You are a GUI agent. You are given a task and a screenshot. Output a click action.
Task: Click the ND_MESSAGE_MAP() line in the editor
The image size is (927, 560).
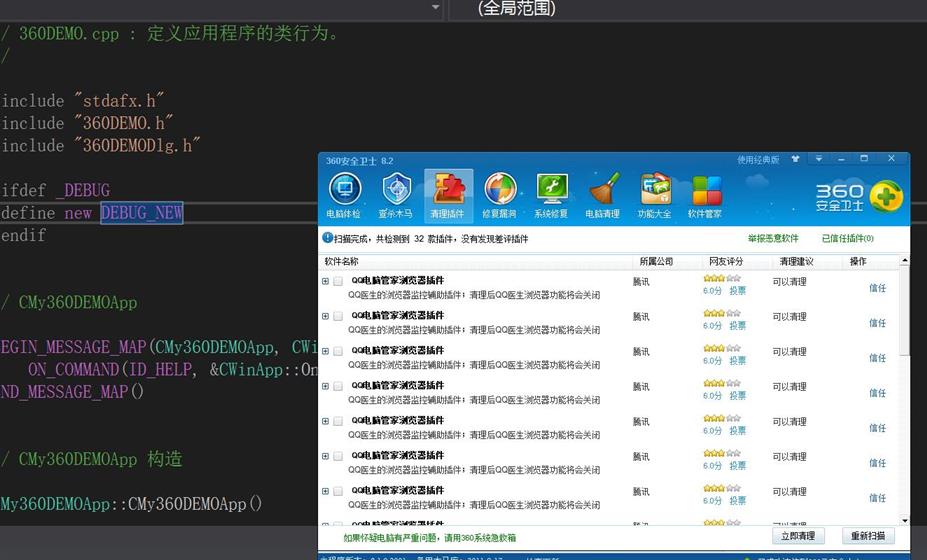[72, 391]
